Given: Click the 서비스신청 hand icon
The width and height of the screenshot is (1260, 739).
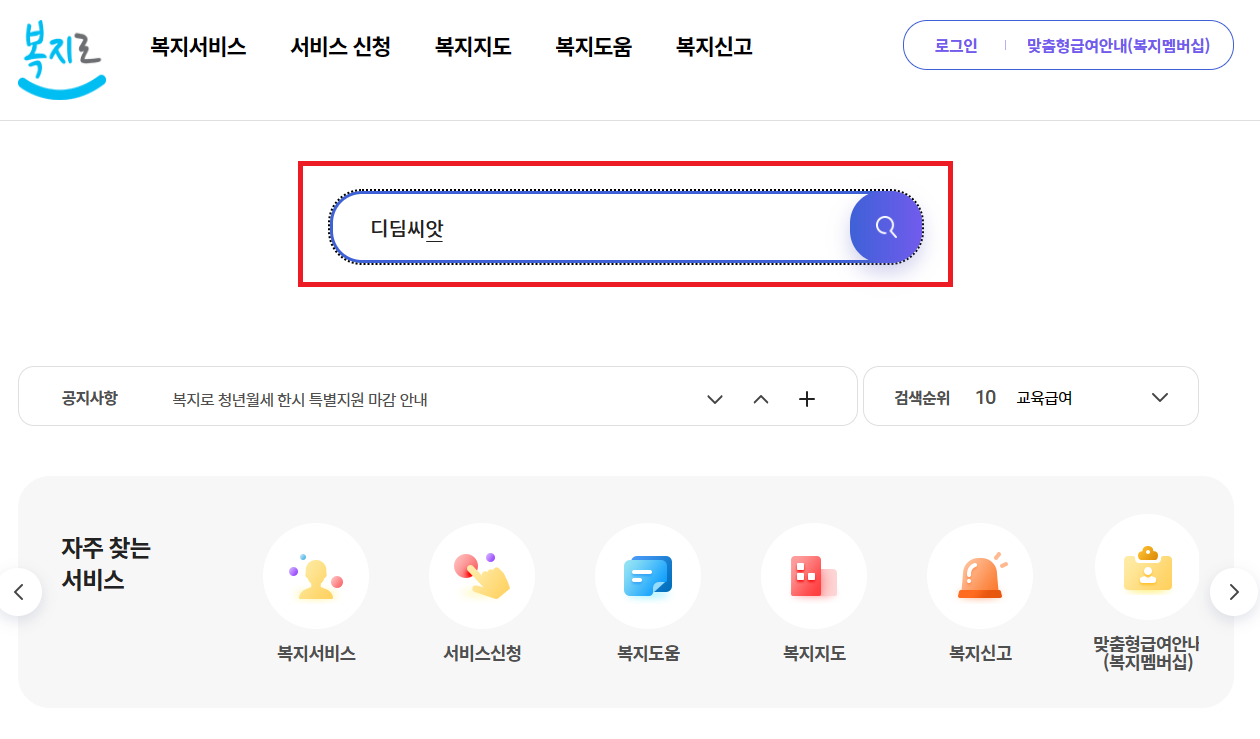Looking at the screenshot, I should point(482,576).
